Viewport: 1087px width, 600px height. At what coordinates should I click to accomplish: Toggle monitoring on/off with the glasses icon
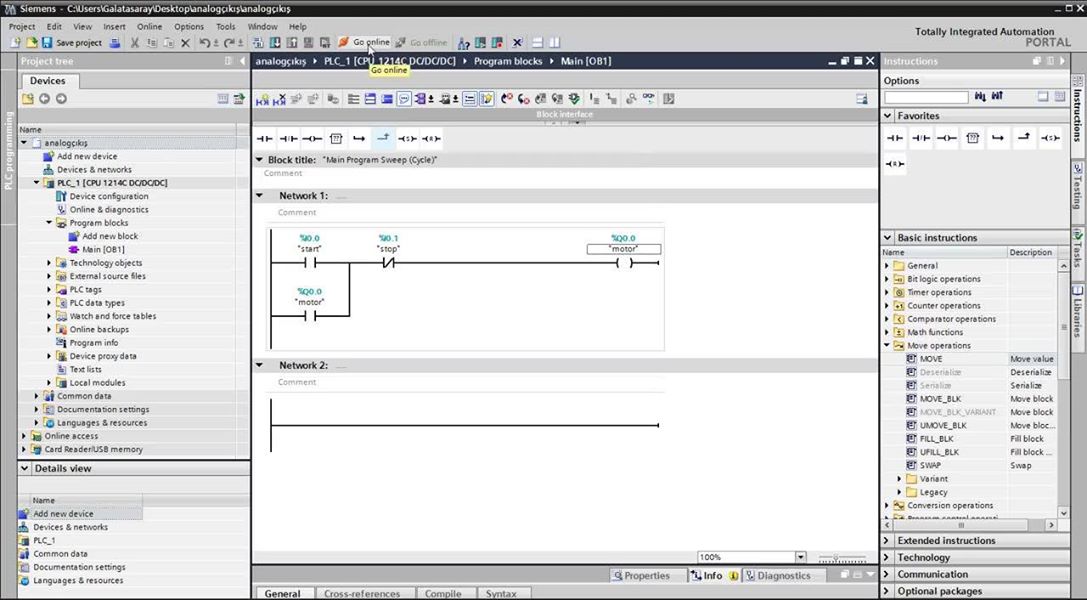pyautogui.click(x=648, y=99)
